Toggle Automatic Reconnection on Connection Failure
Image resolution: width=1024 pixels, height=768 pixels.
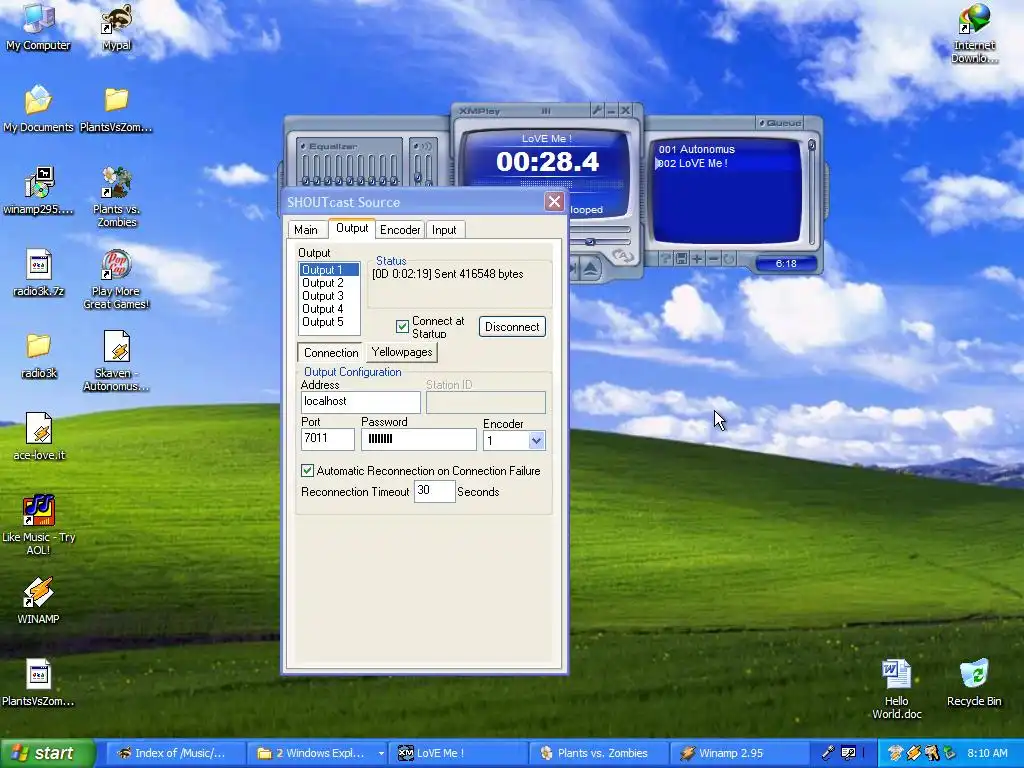point(307,470)
